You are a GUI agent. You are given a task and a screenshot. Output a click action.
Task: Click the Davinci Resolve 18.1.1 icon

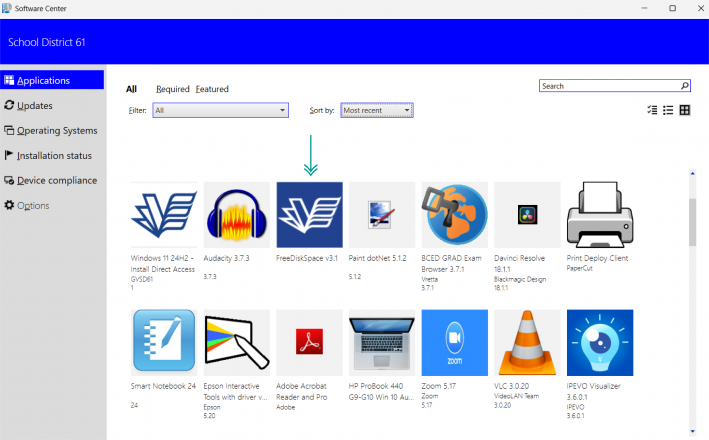[527, 215]
